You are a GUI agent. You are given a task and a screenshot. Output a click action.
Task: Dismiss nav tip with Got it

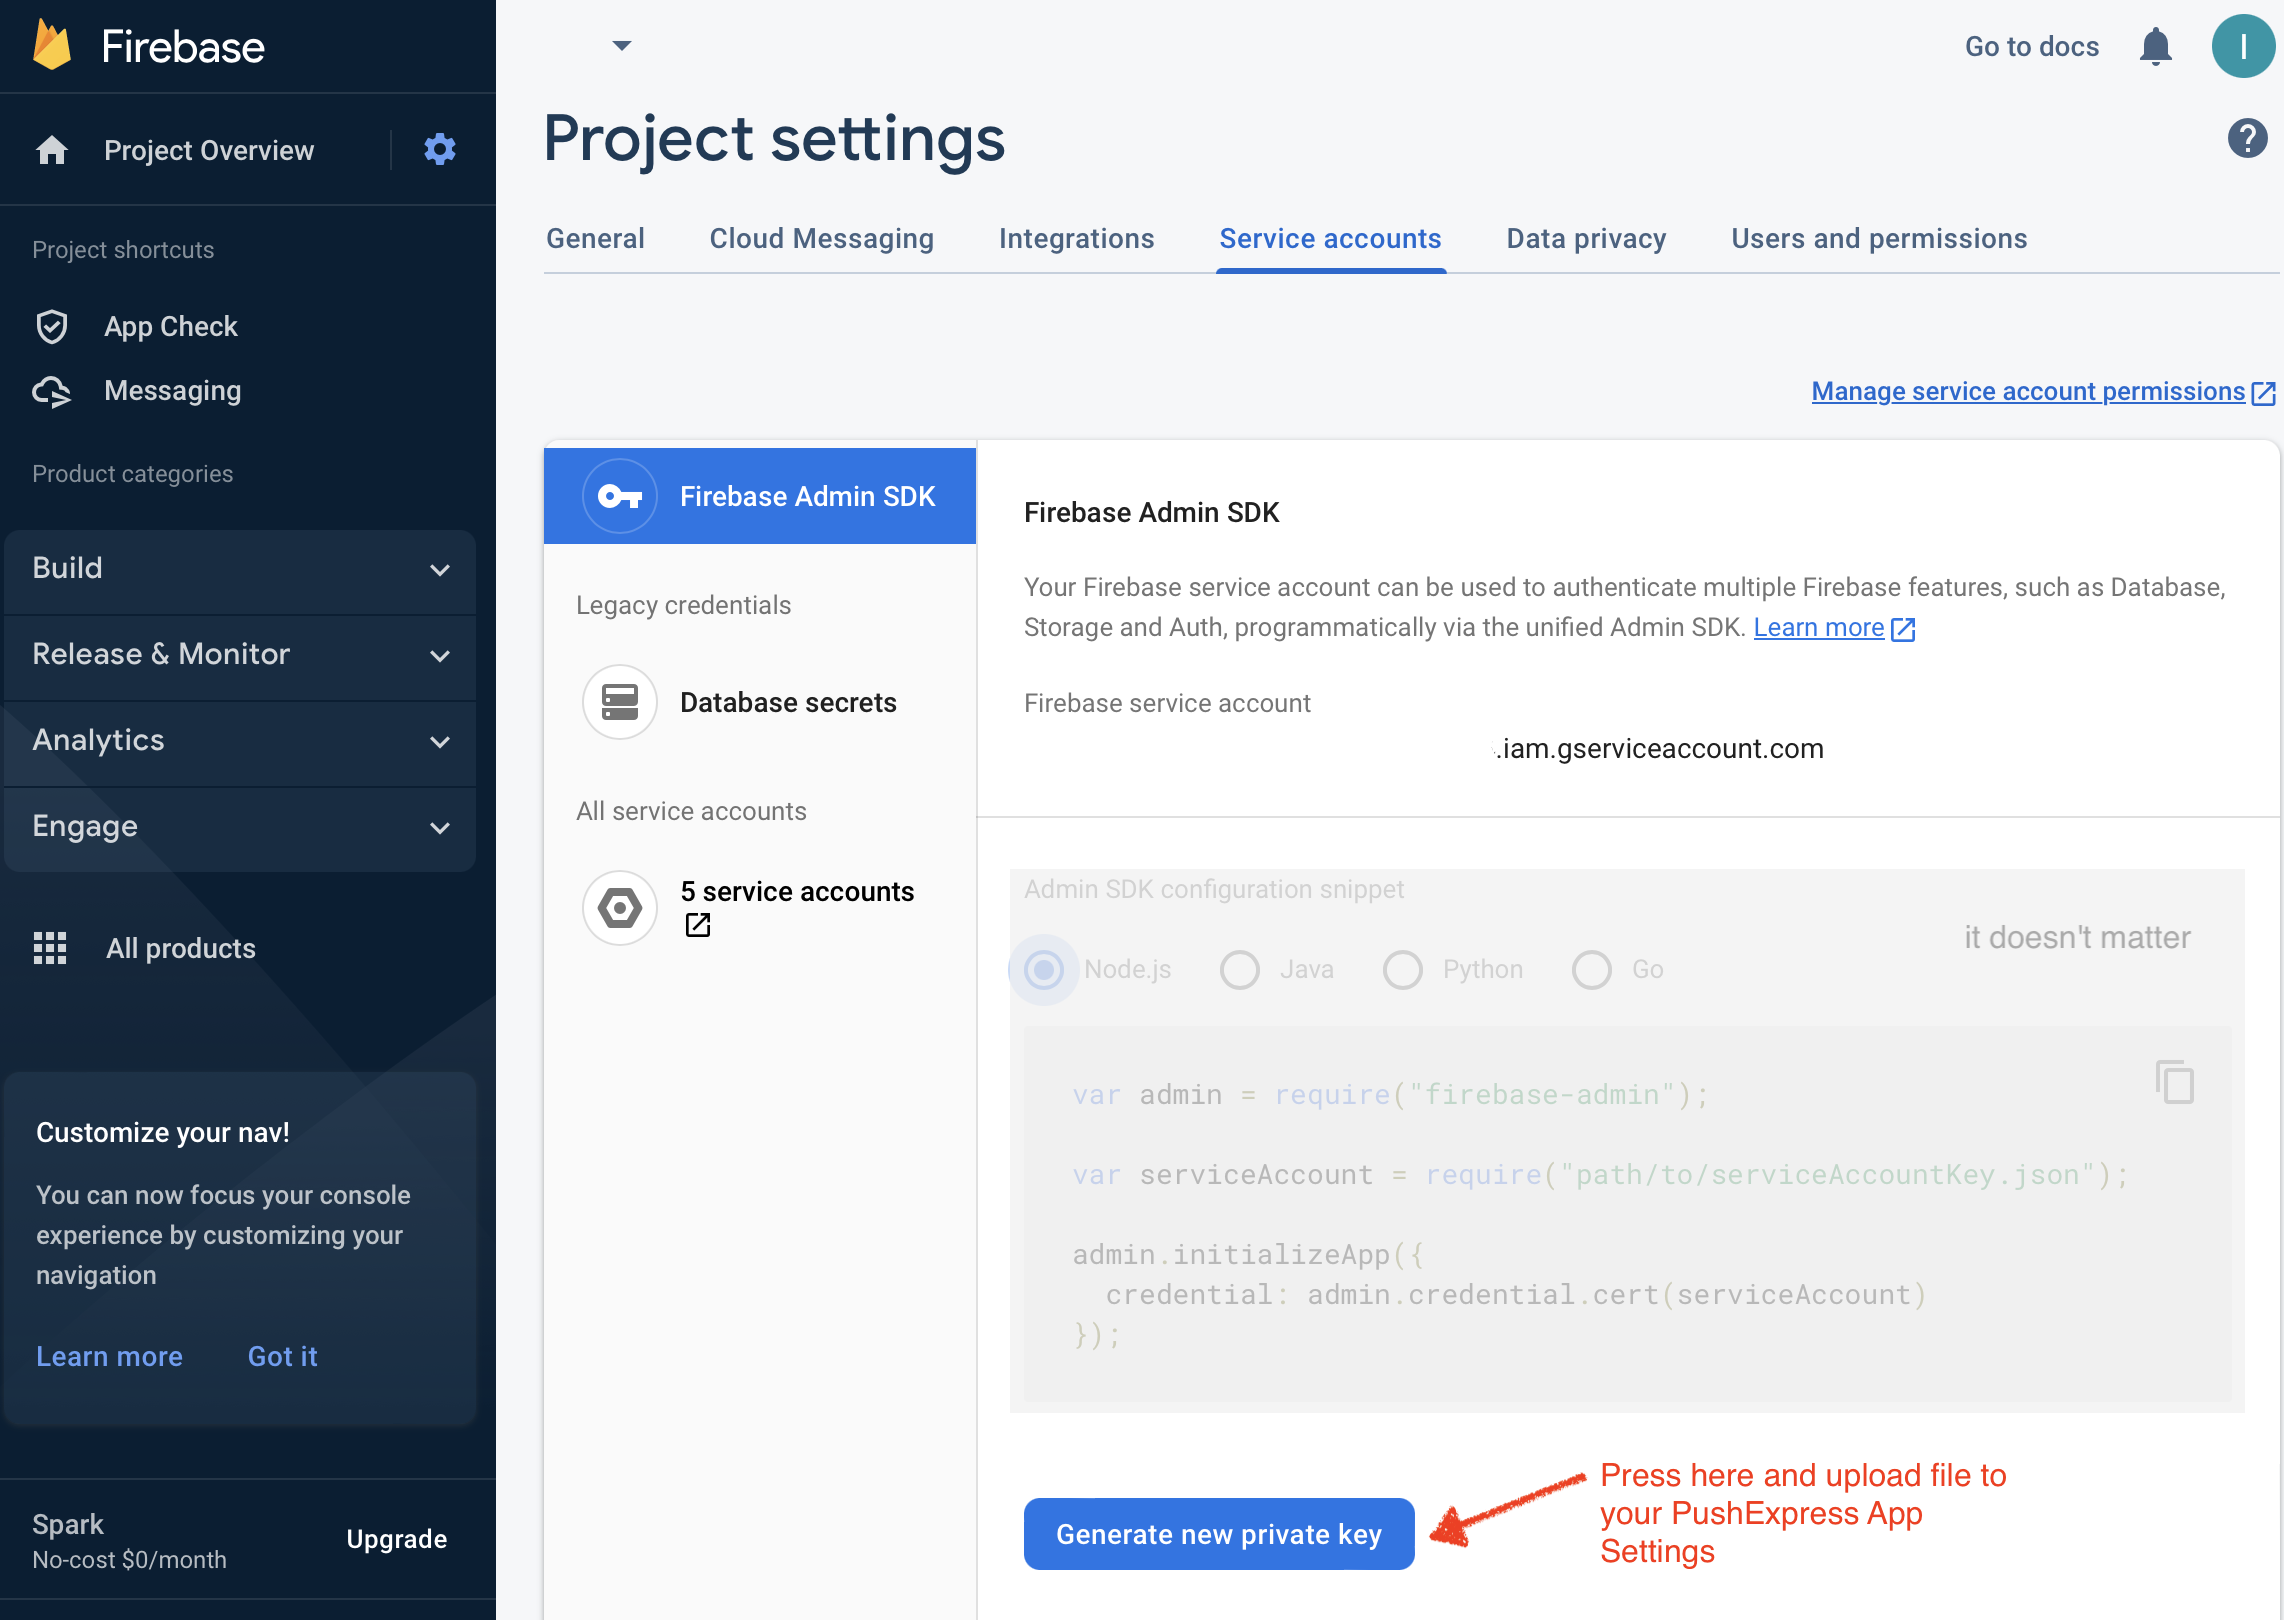point(282,1357)
